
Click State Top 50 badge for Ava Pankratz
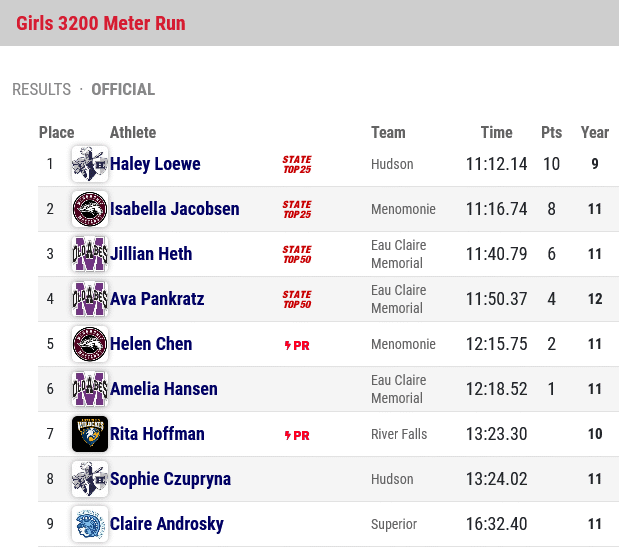pyautogui.click(x=297, y=299)
